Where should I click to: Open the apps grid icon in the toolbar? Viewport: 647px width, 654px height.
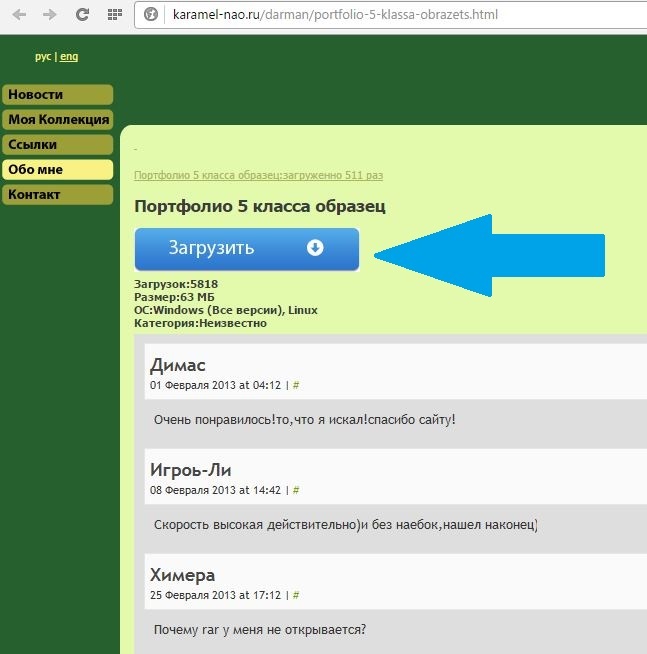coord(115,15)
